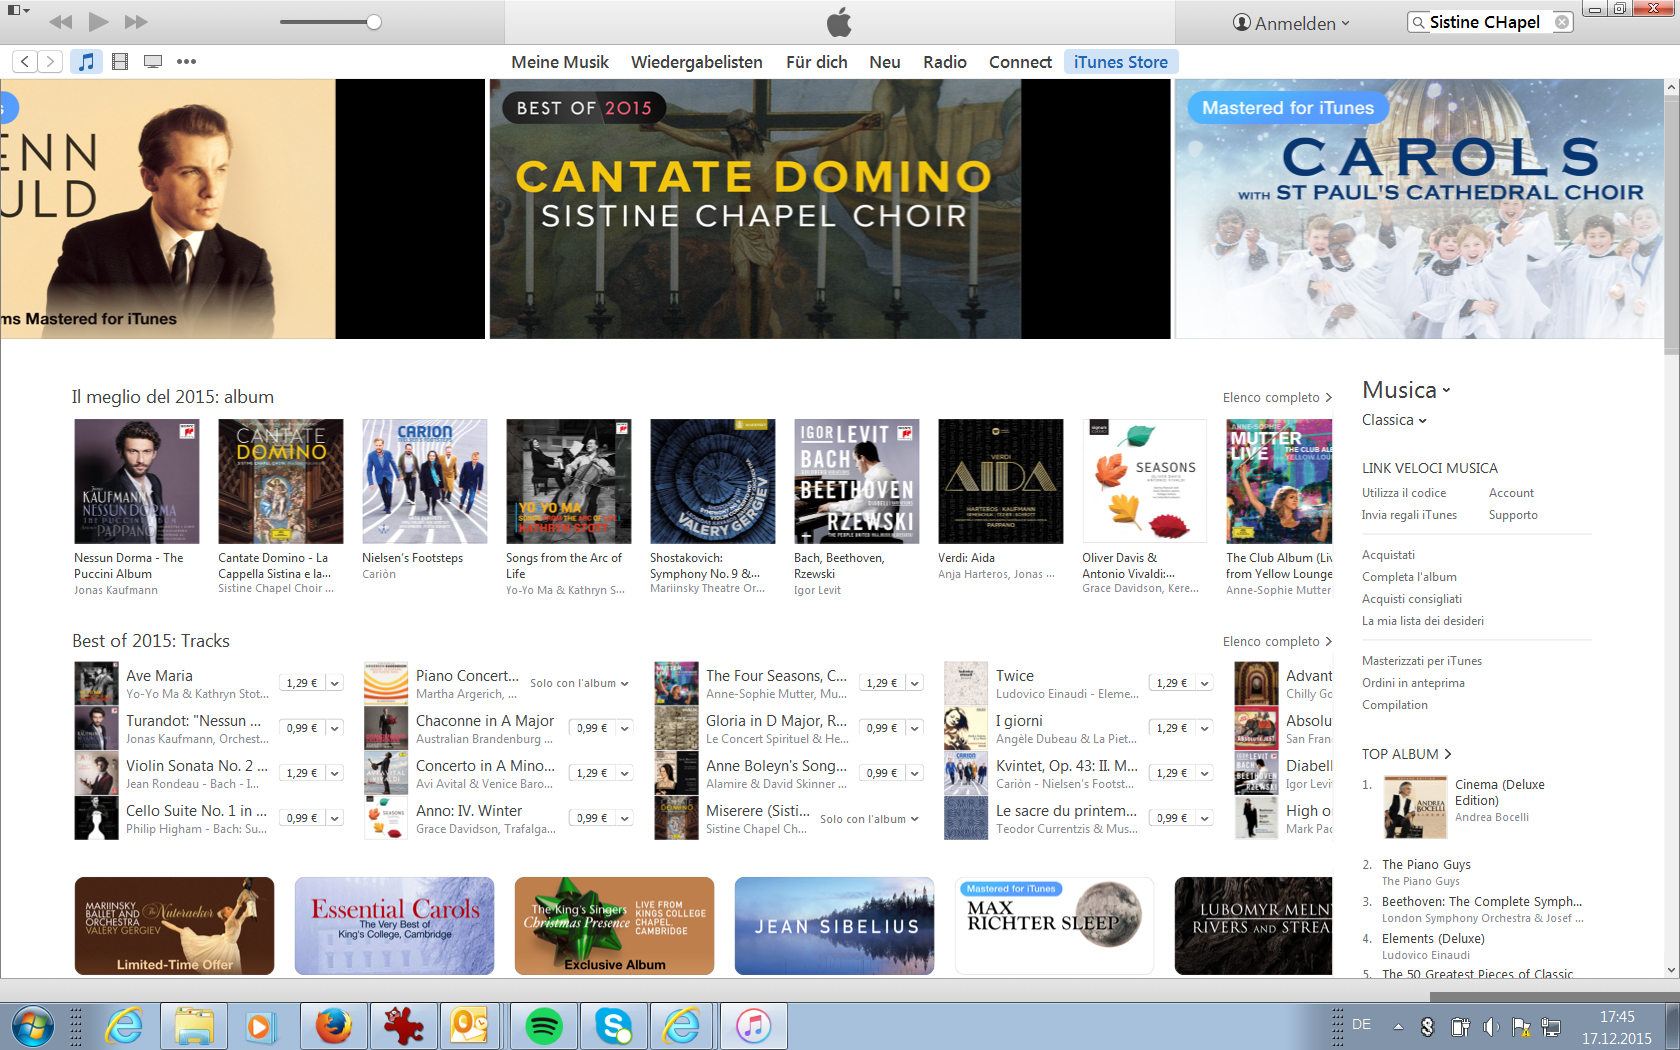Viewport: 1680px width, 1050px height.
Task: Open Spotify from the taskbar
Action: (544, 1026)
